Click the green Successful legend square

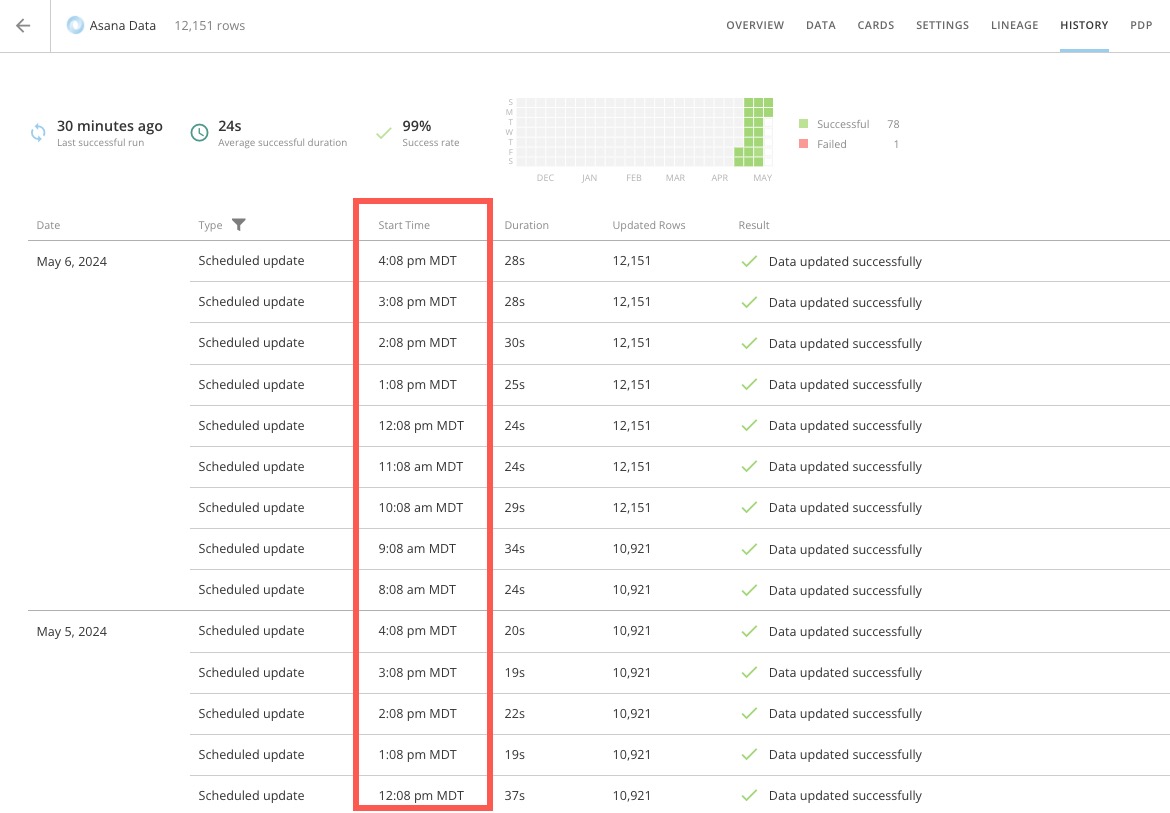(803, 124)
